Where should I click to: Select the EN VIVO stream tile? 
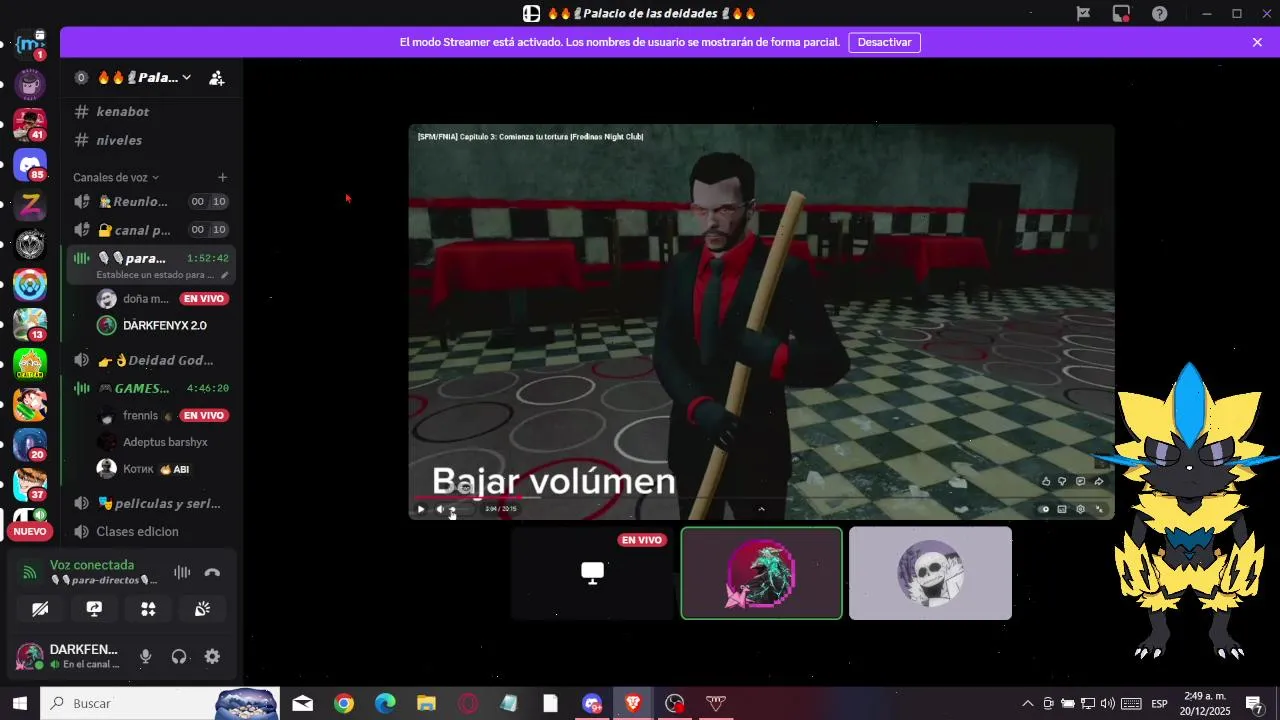pos(592,573)
